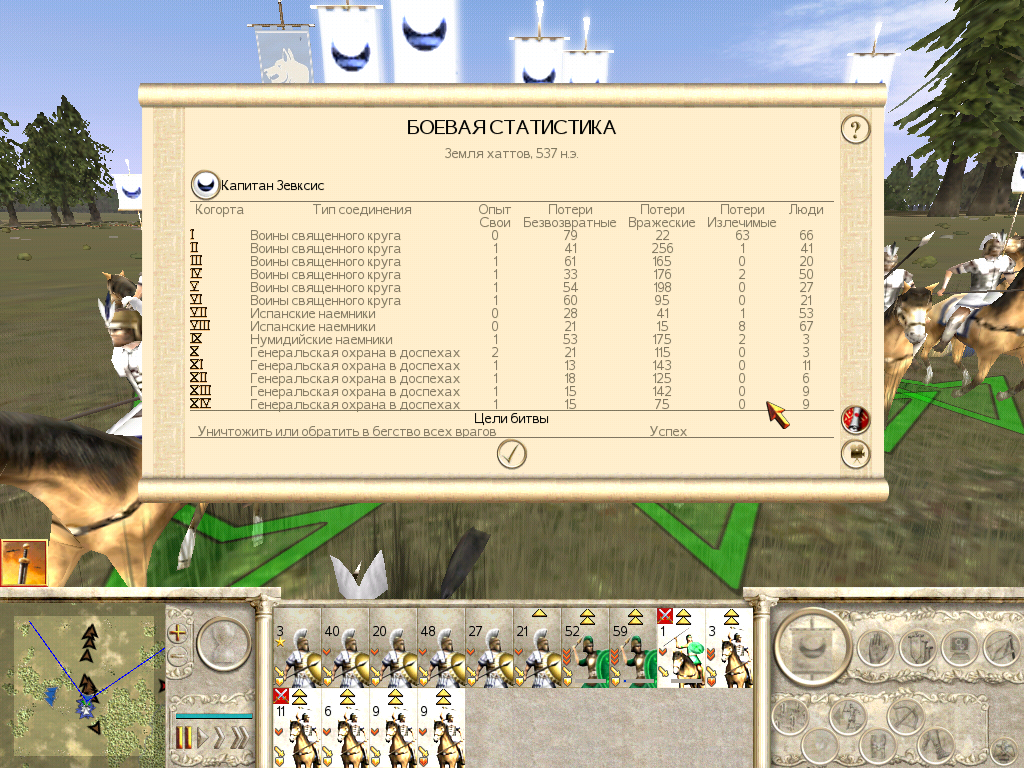This screenshot has width=1024, height=768.
Task: Save battle replay using the red scroll icon
Action: [855, 419]
